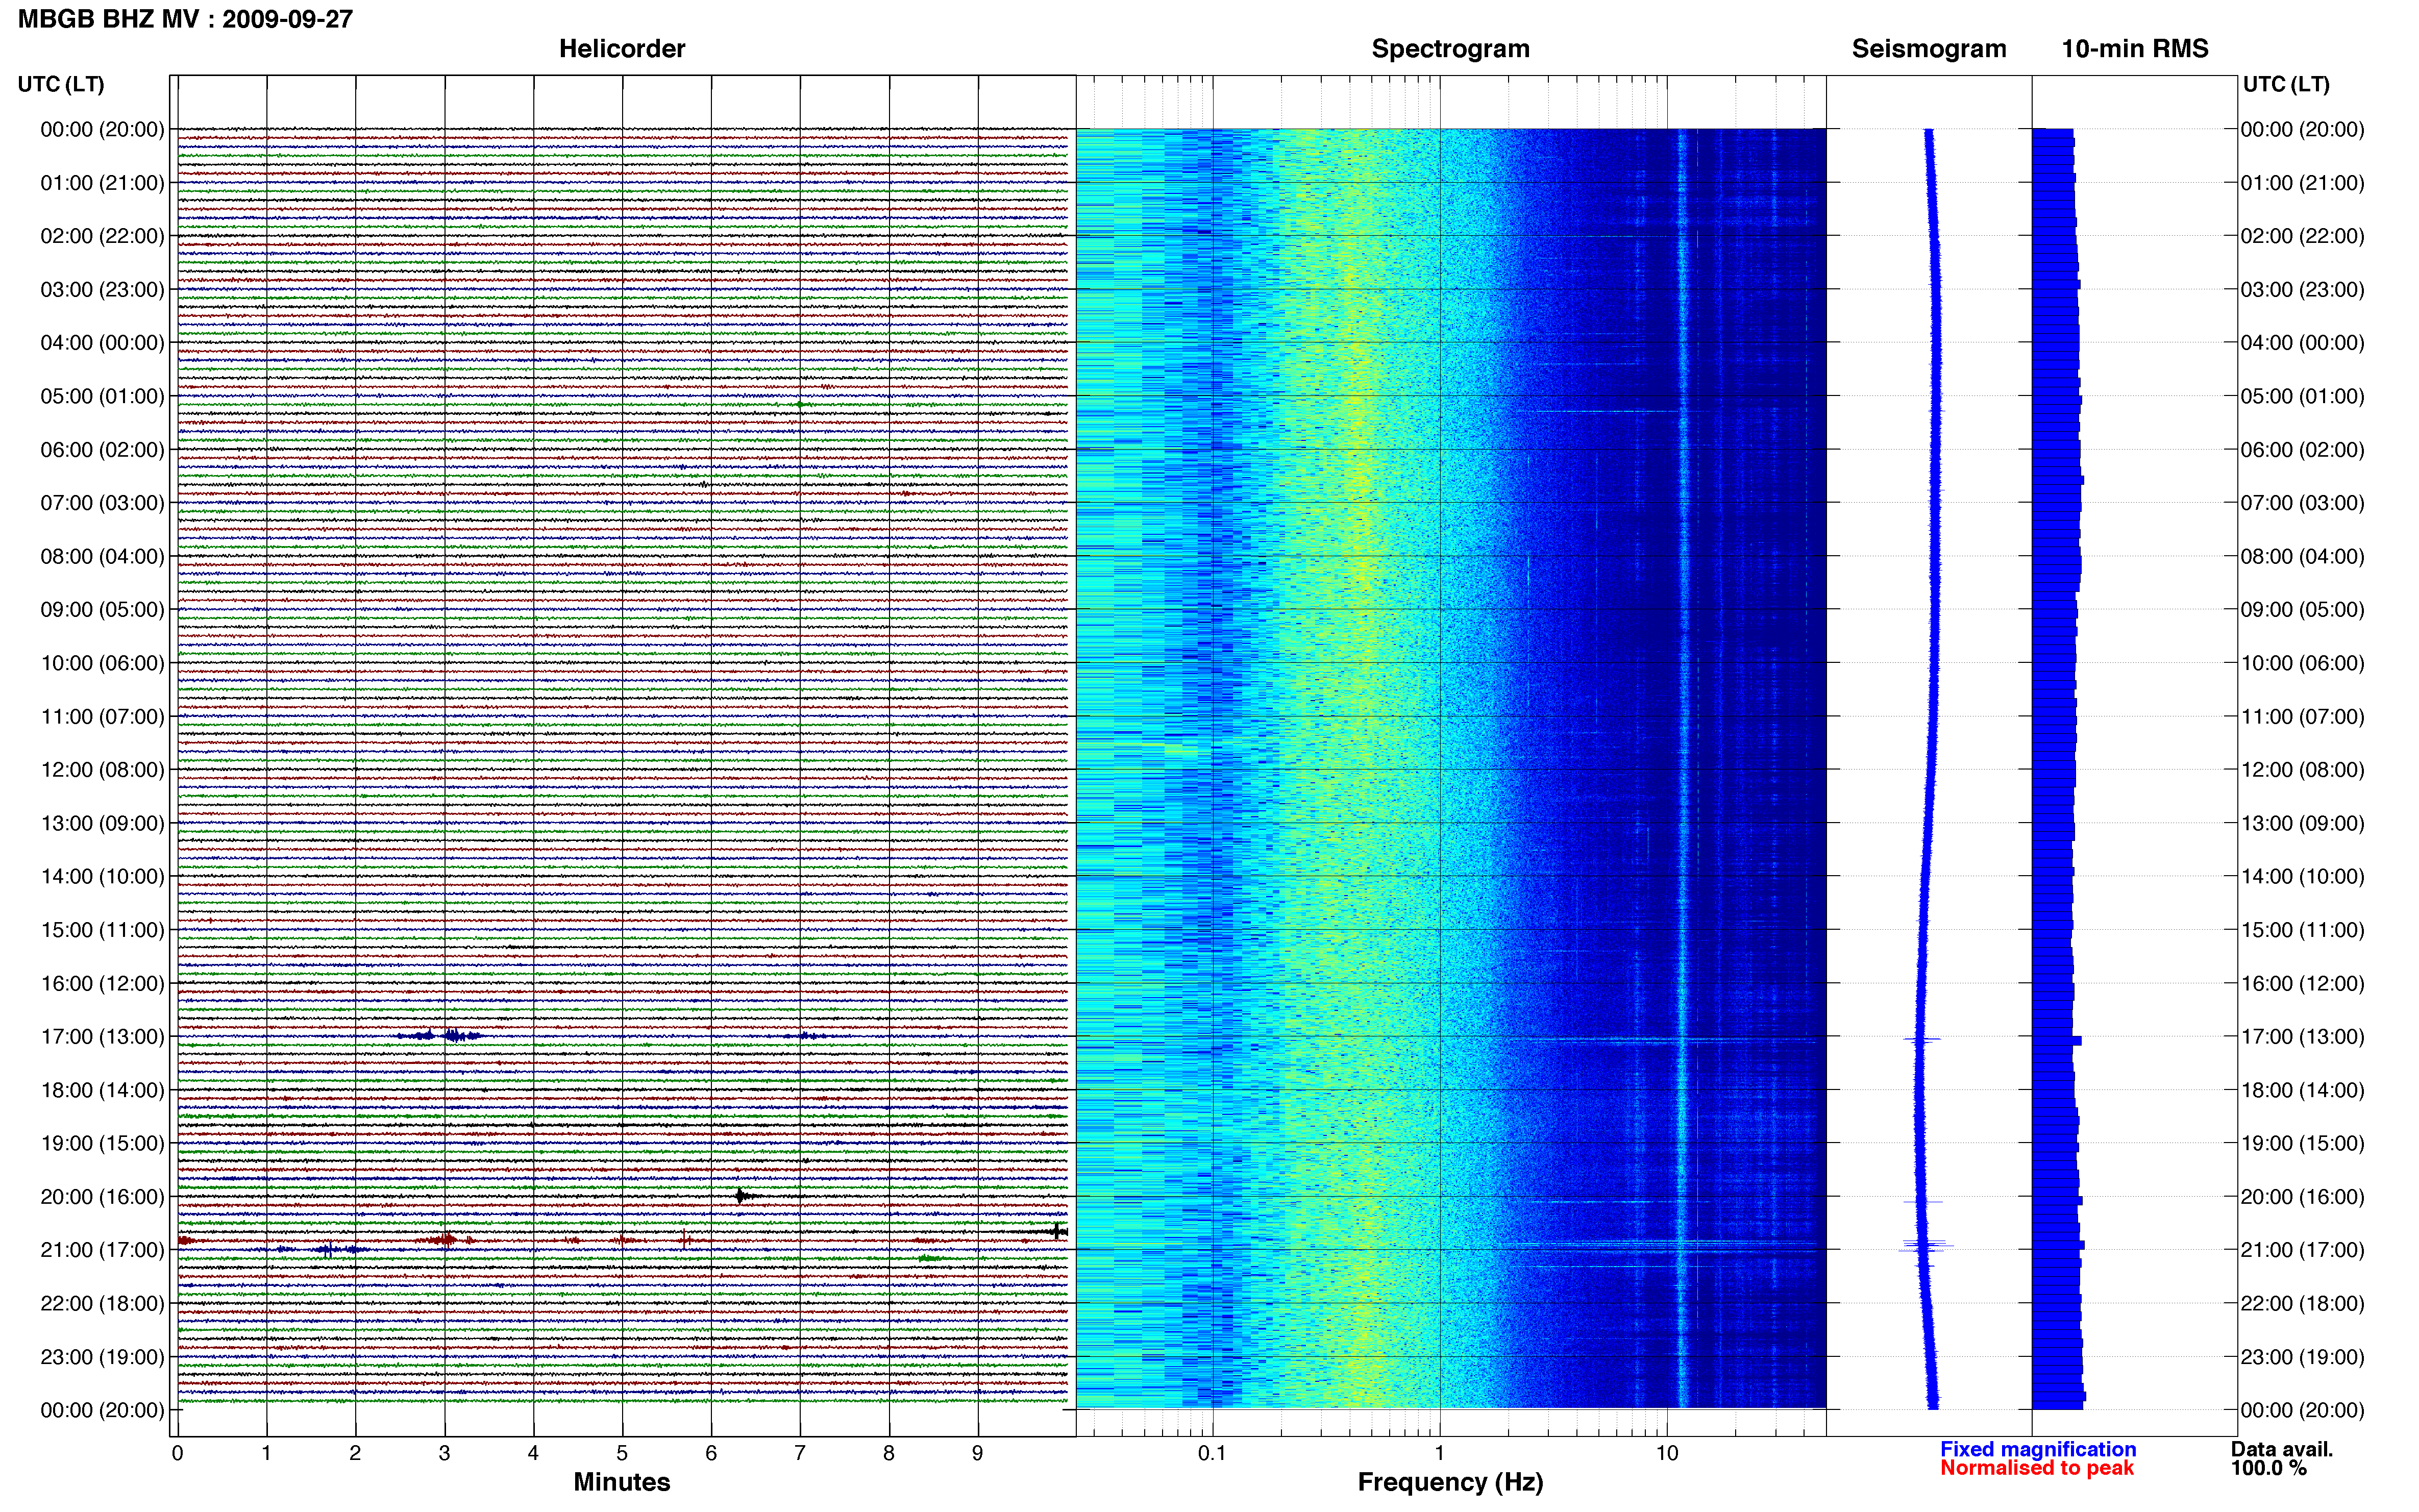Click "05:00 (01:00)" on the left time axis
Viewport: 2419px width, 1512px height.
(102, 396)
